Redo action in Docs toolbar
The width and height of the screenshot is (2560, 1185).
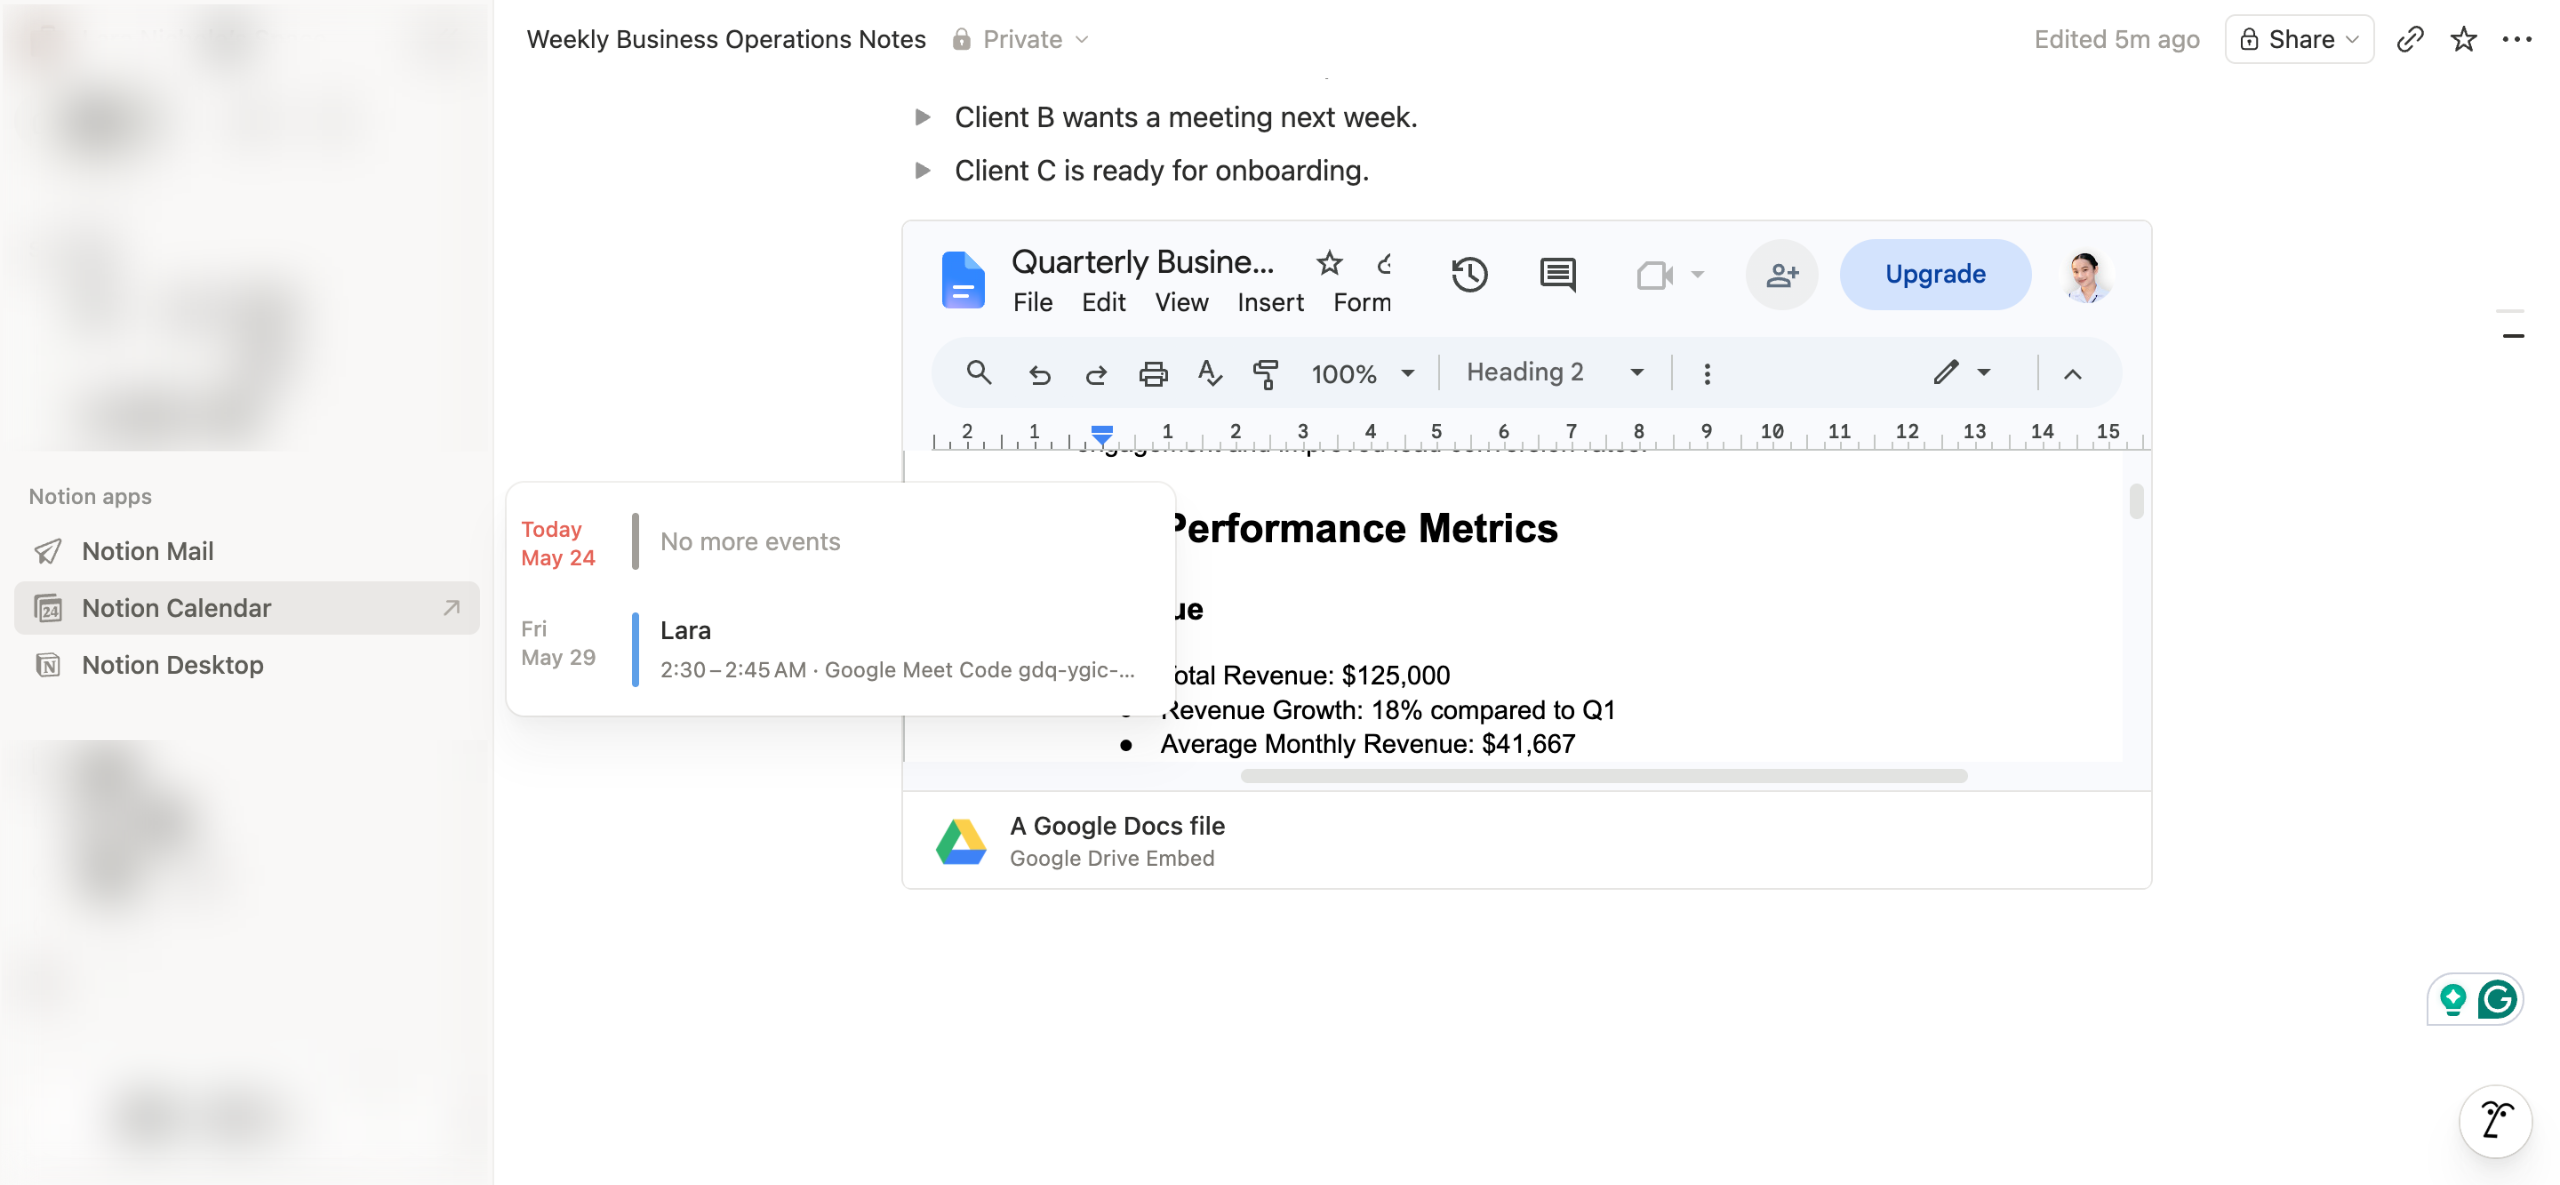coord(1096,374)
